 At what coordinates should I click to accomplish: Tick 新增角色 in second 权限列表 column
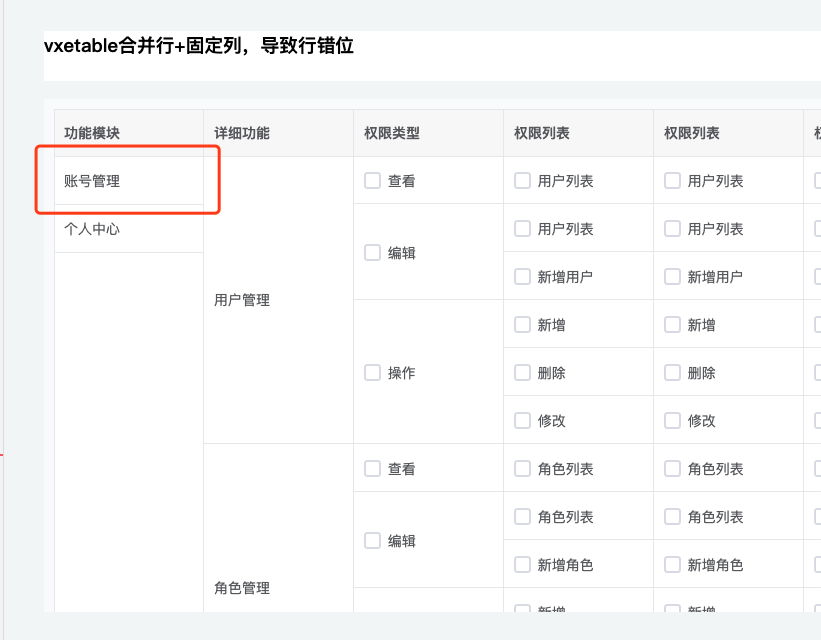(x=672, y=565)
